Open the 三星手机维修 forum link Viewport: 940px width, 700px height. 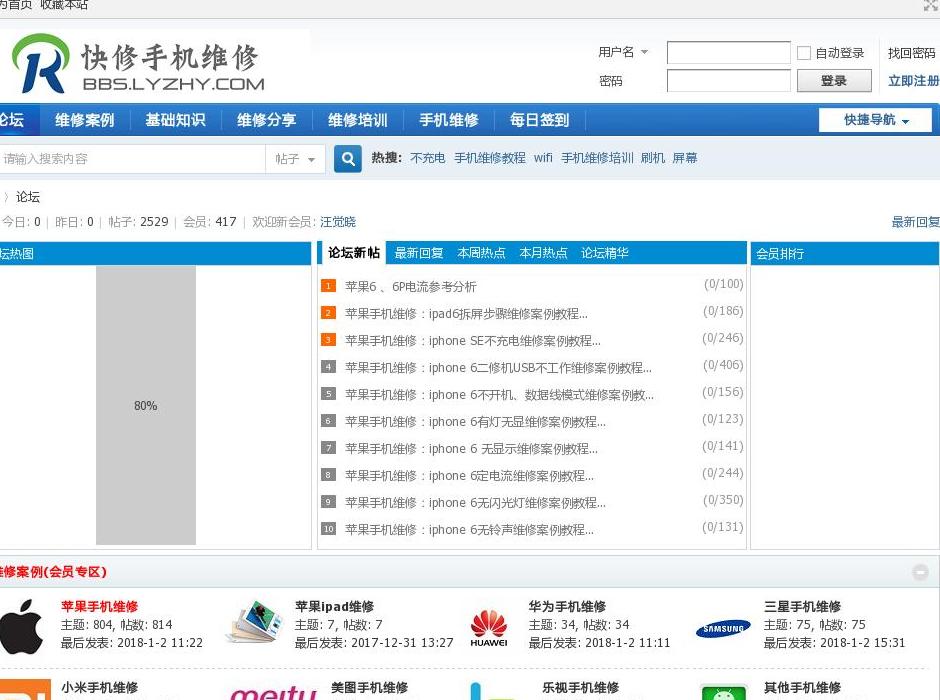(802, 607)
